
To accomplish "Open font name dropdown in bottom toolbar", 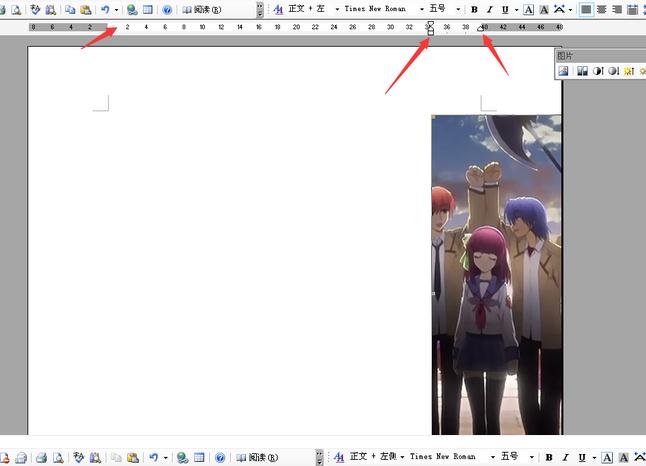I will coord(492,457).
